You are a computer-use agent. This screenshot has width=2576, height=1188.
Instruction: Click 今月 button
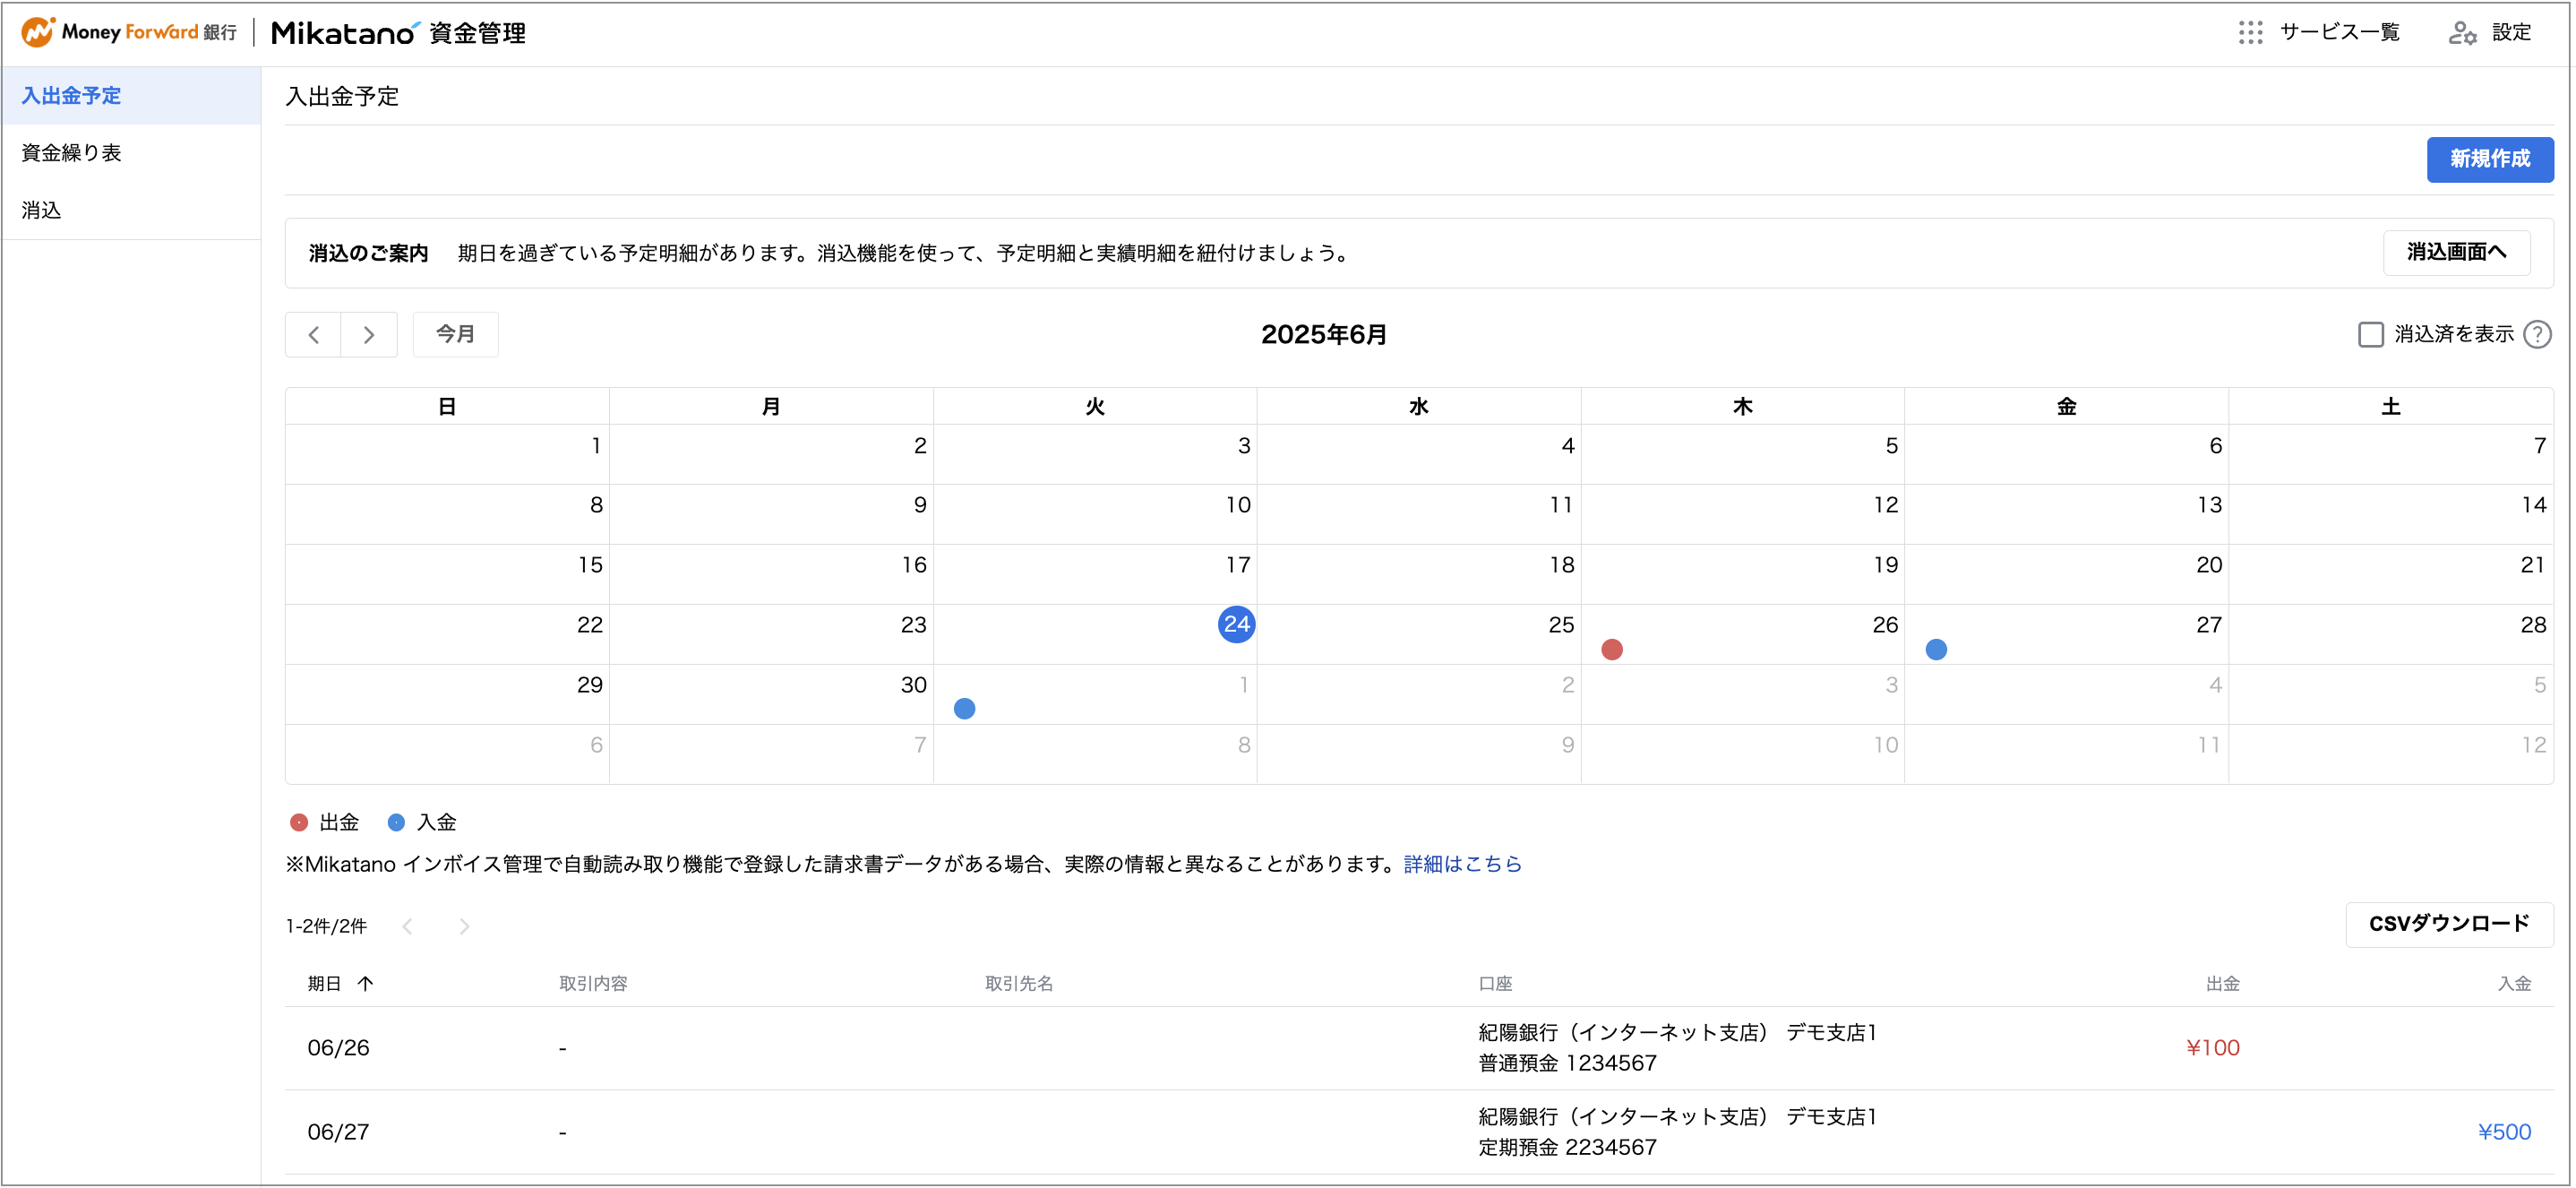(x=455, y=334)
